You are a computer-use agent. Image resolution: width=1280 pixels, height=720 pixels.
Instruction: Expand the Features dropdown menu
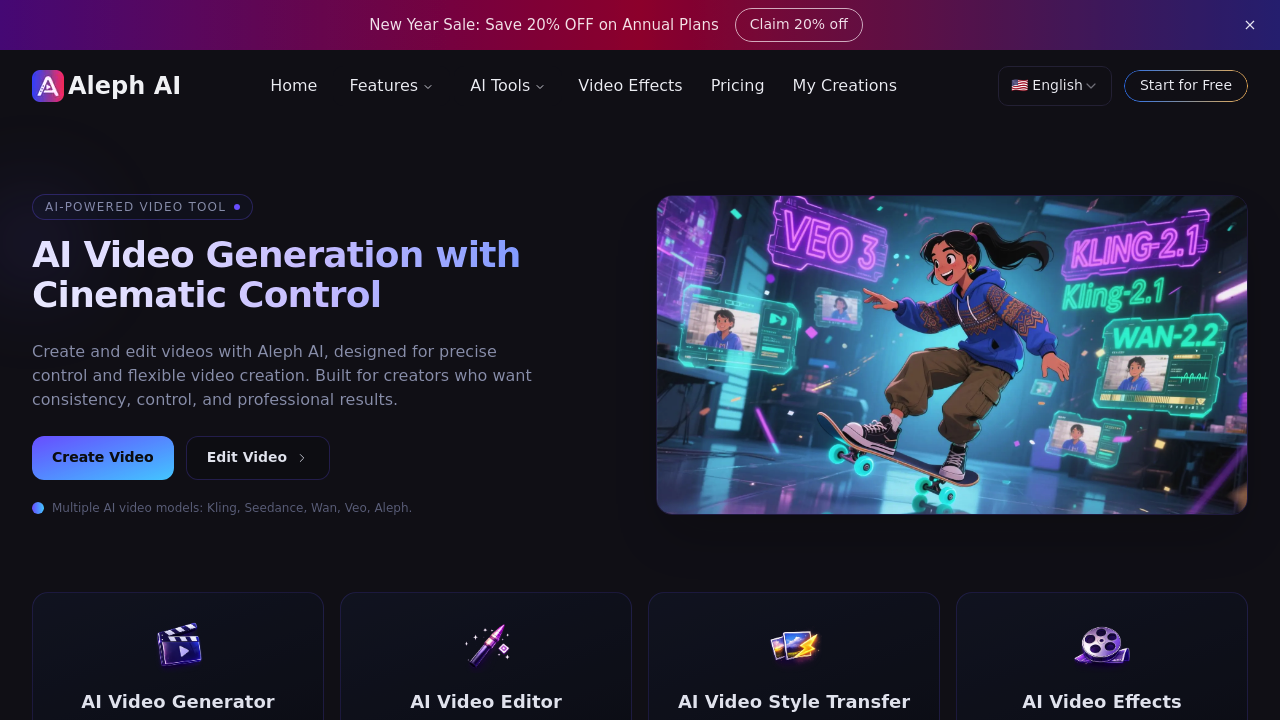pyautogui.click(x=390, y=85)
